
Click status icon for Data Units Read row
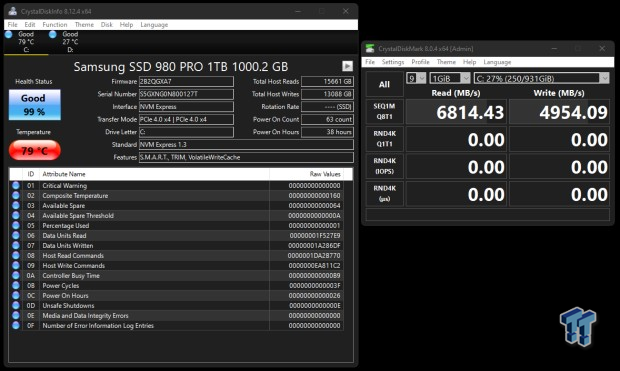16,235
